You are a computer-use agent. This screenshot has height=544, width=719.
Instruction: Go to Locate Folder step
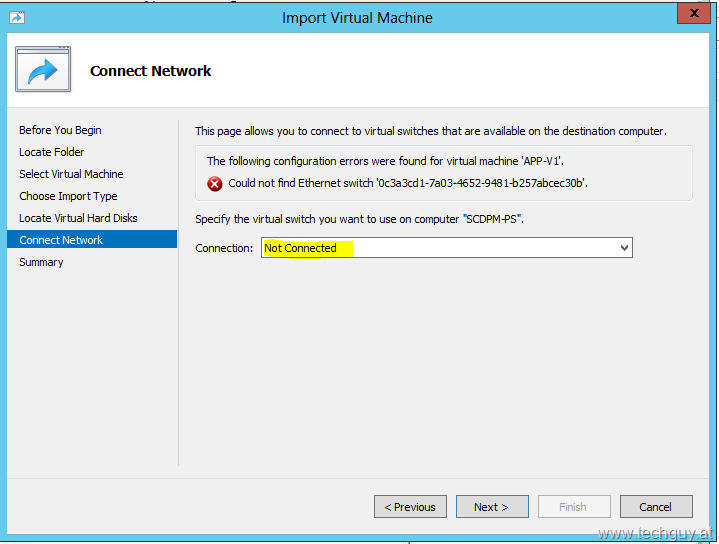click(x=52, y=152)
